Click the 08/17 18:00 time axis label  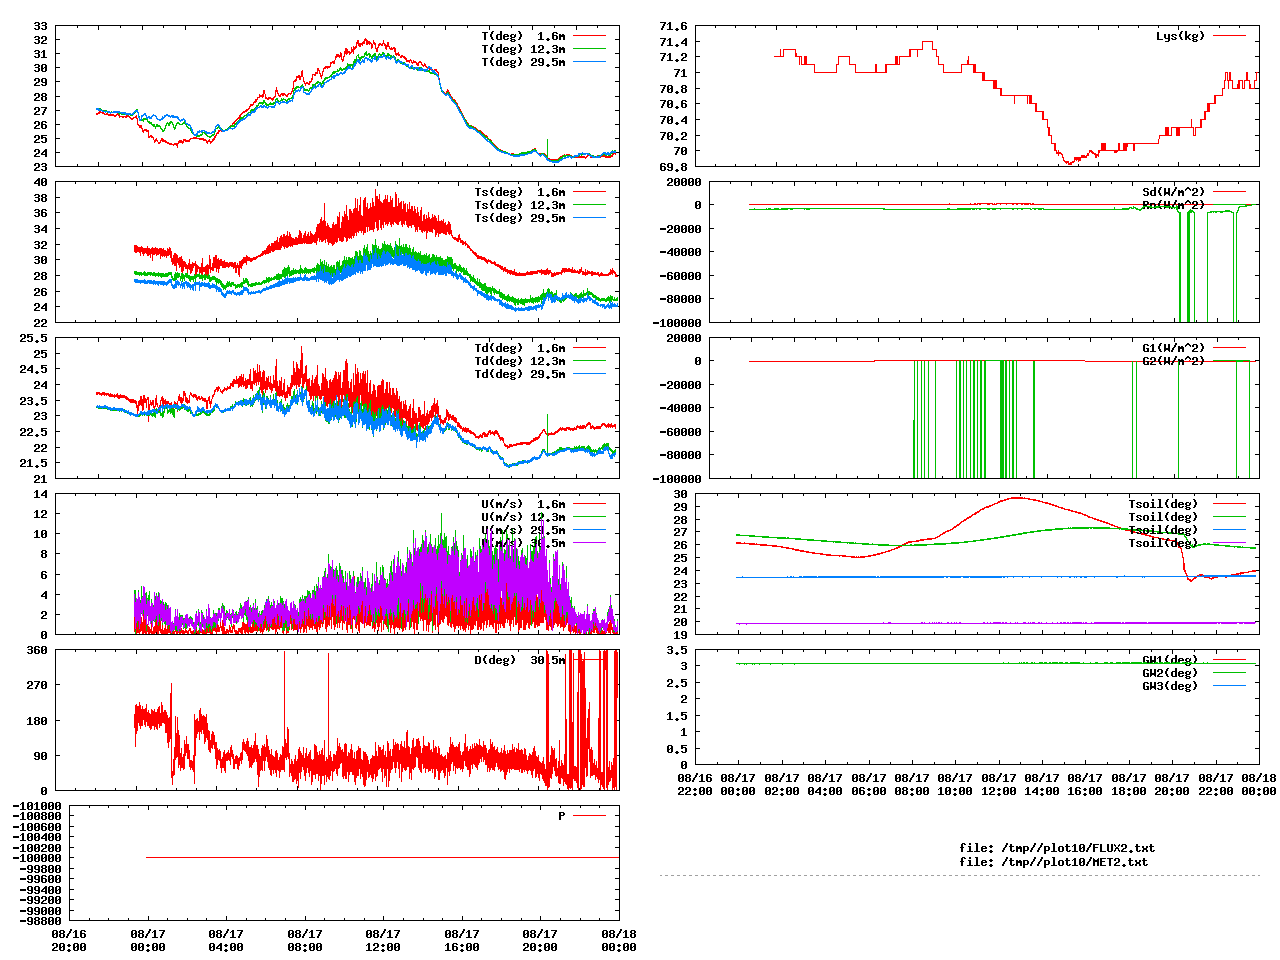click(x=1129, y=784)
